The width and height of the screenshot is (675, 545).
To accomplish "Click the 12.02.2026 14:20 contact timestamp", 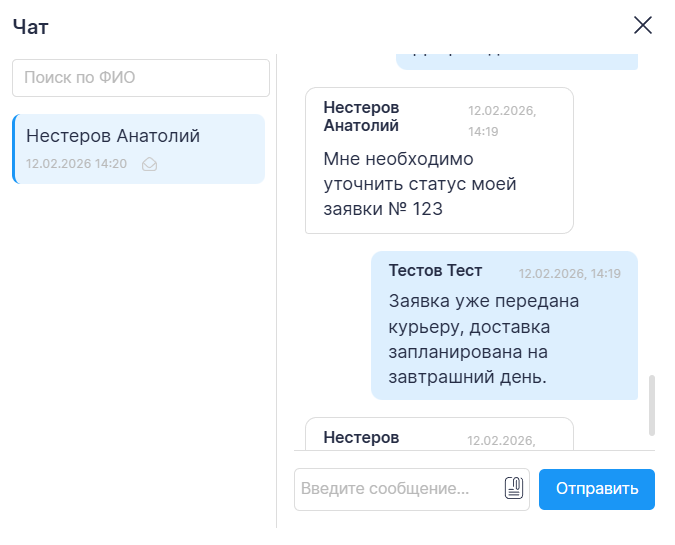I will point(76,164).
